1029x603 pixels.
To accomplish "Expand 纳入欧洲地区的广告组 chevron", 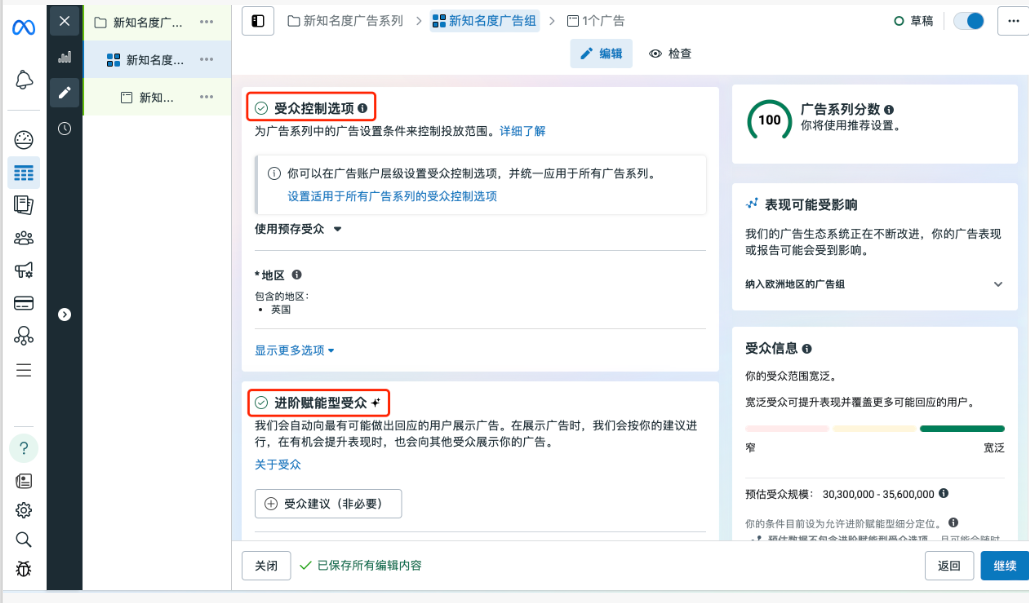I will coord(997,284).
